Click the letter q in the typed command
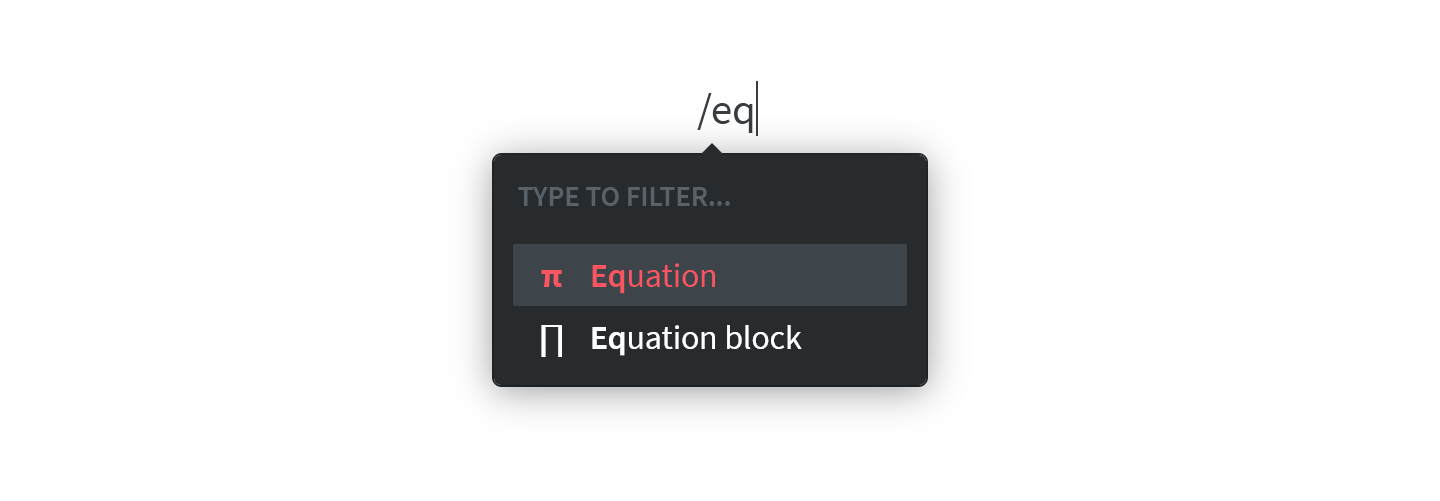 (743, 114)
